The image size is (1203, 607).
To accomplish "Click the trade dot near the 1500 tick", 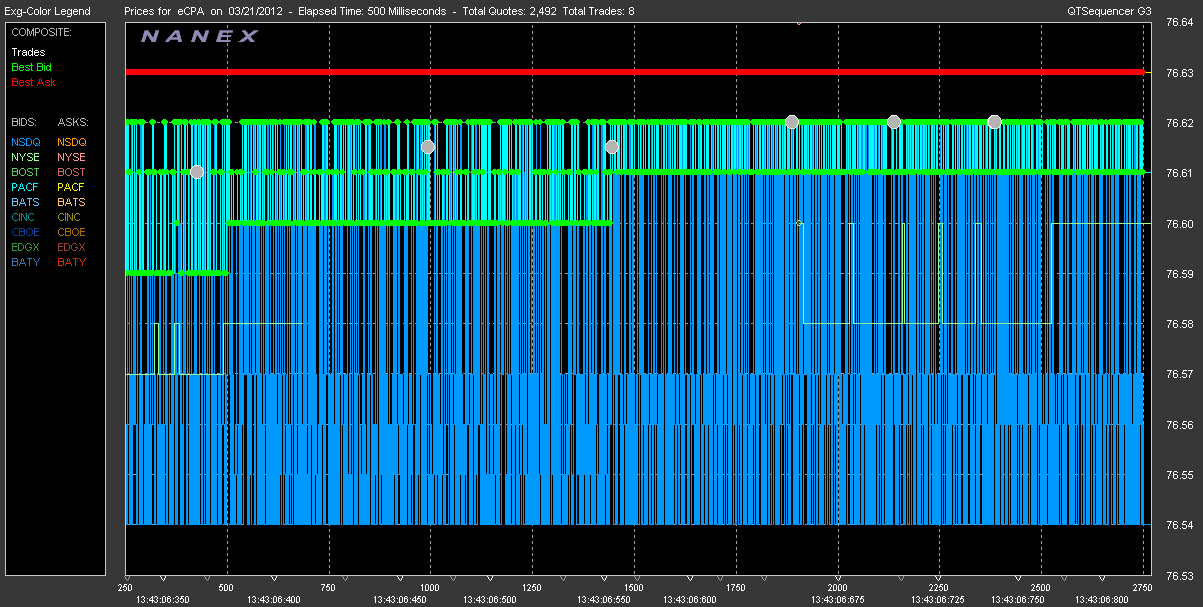I will click(612, 147).
